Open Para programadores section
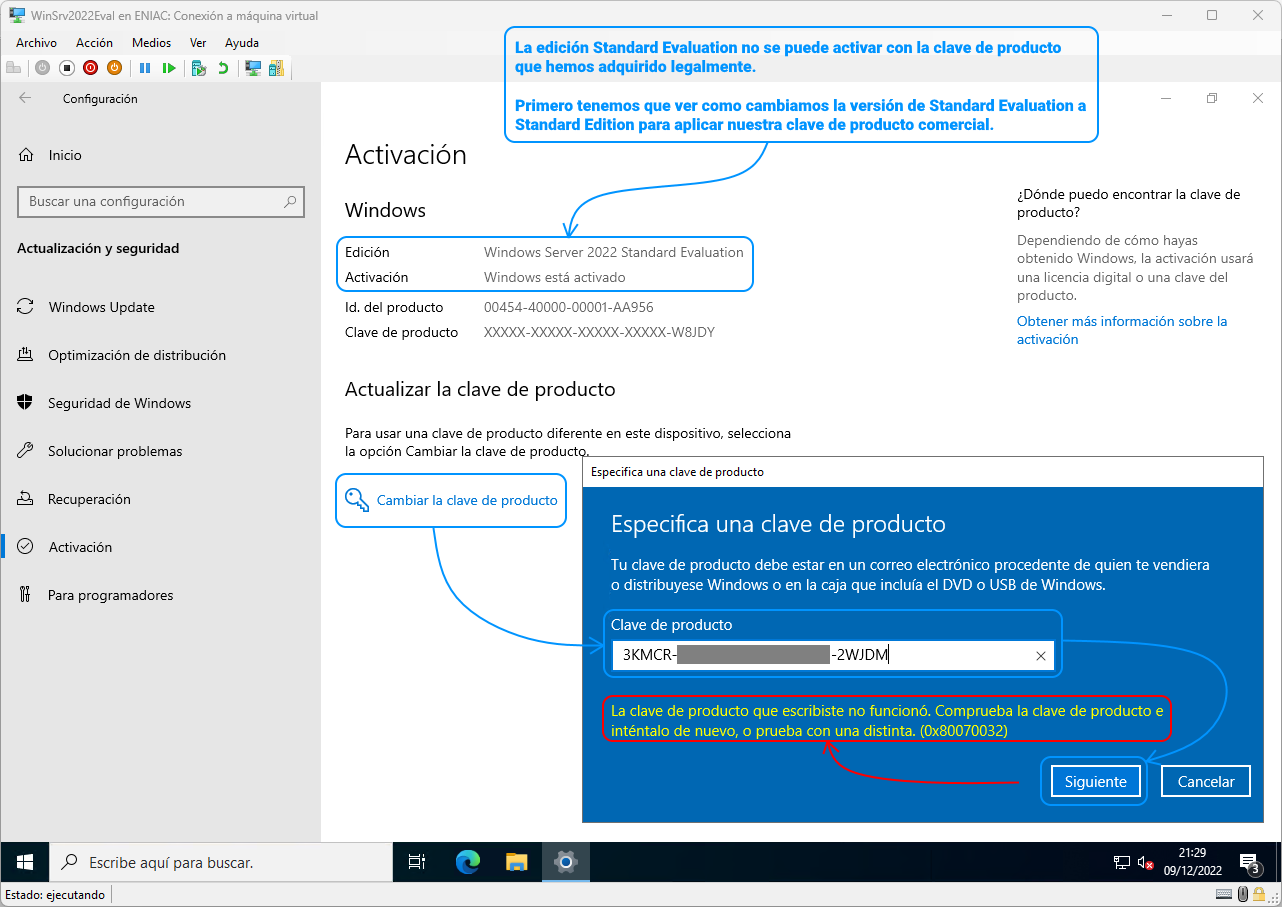Screen dimensions: 1282x907 coord(160,595)
